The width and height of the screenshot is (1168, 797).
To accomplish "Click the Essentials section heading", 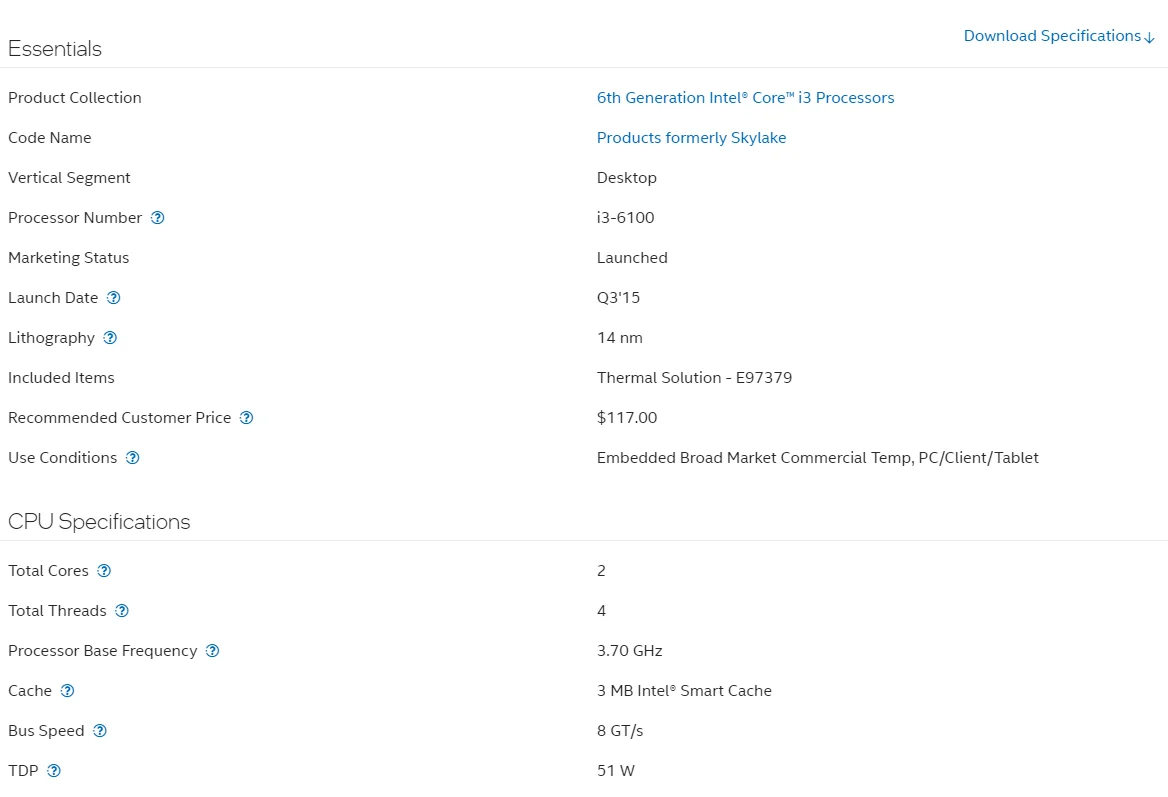I will (x=55, y=49).
